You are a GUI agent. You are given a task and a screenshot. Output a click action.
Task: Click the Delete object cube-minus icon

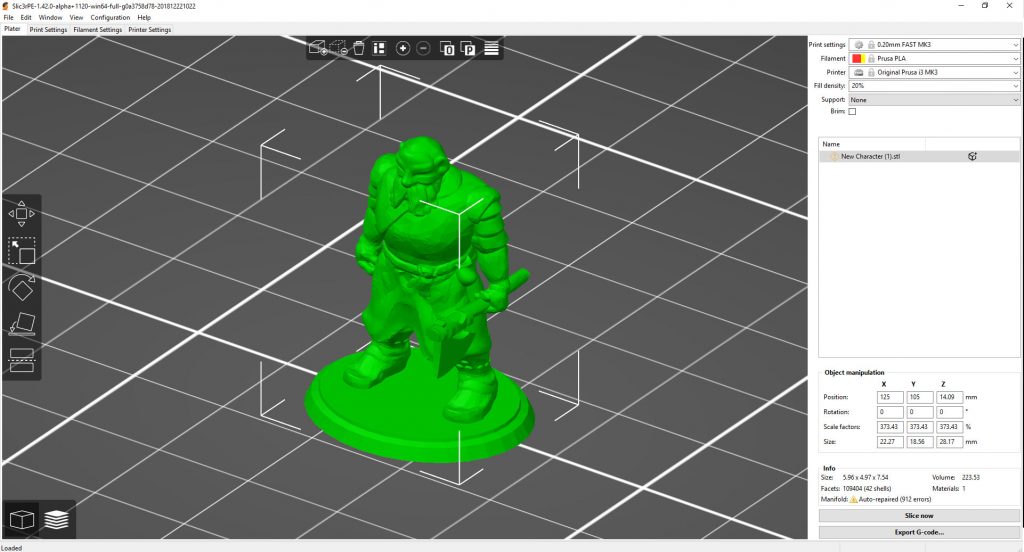point(338,48)
